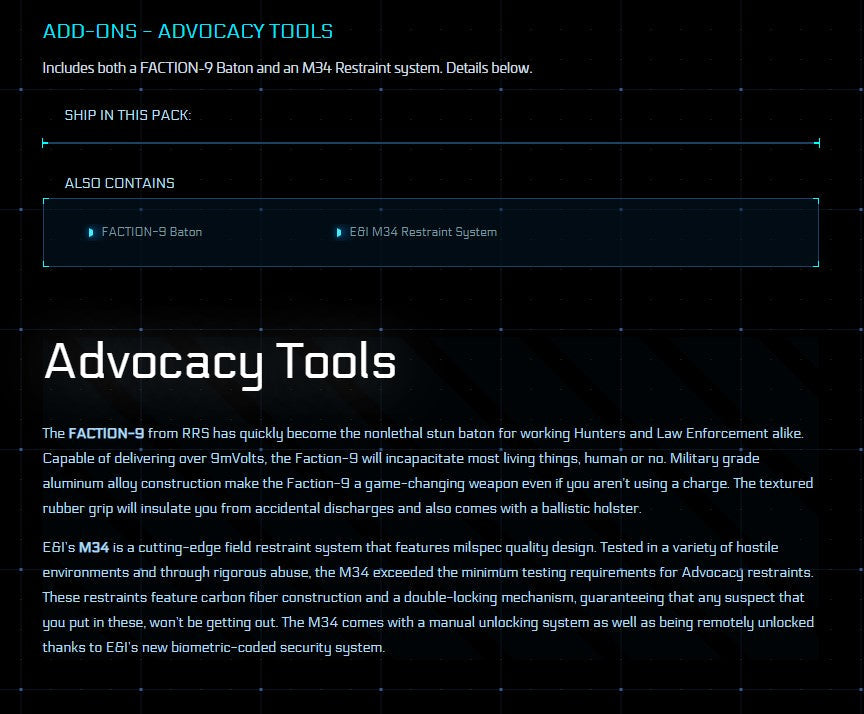Viewport: 864px width, 714px height.
Task: Click the middle of the ship divider line
Action: tap(431, 143)
